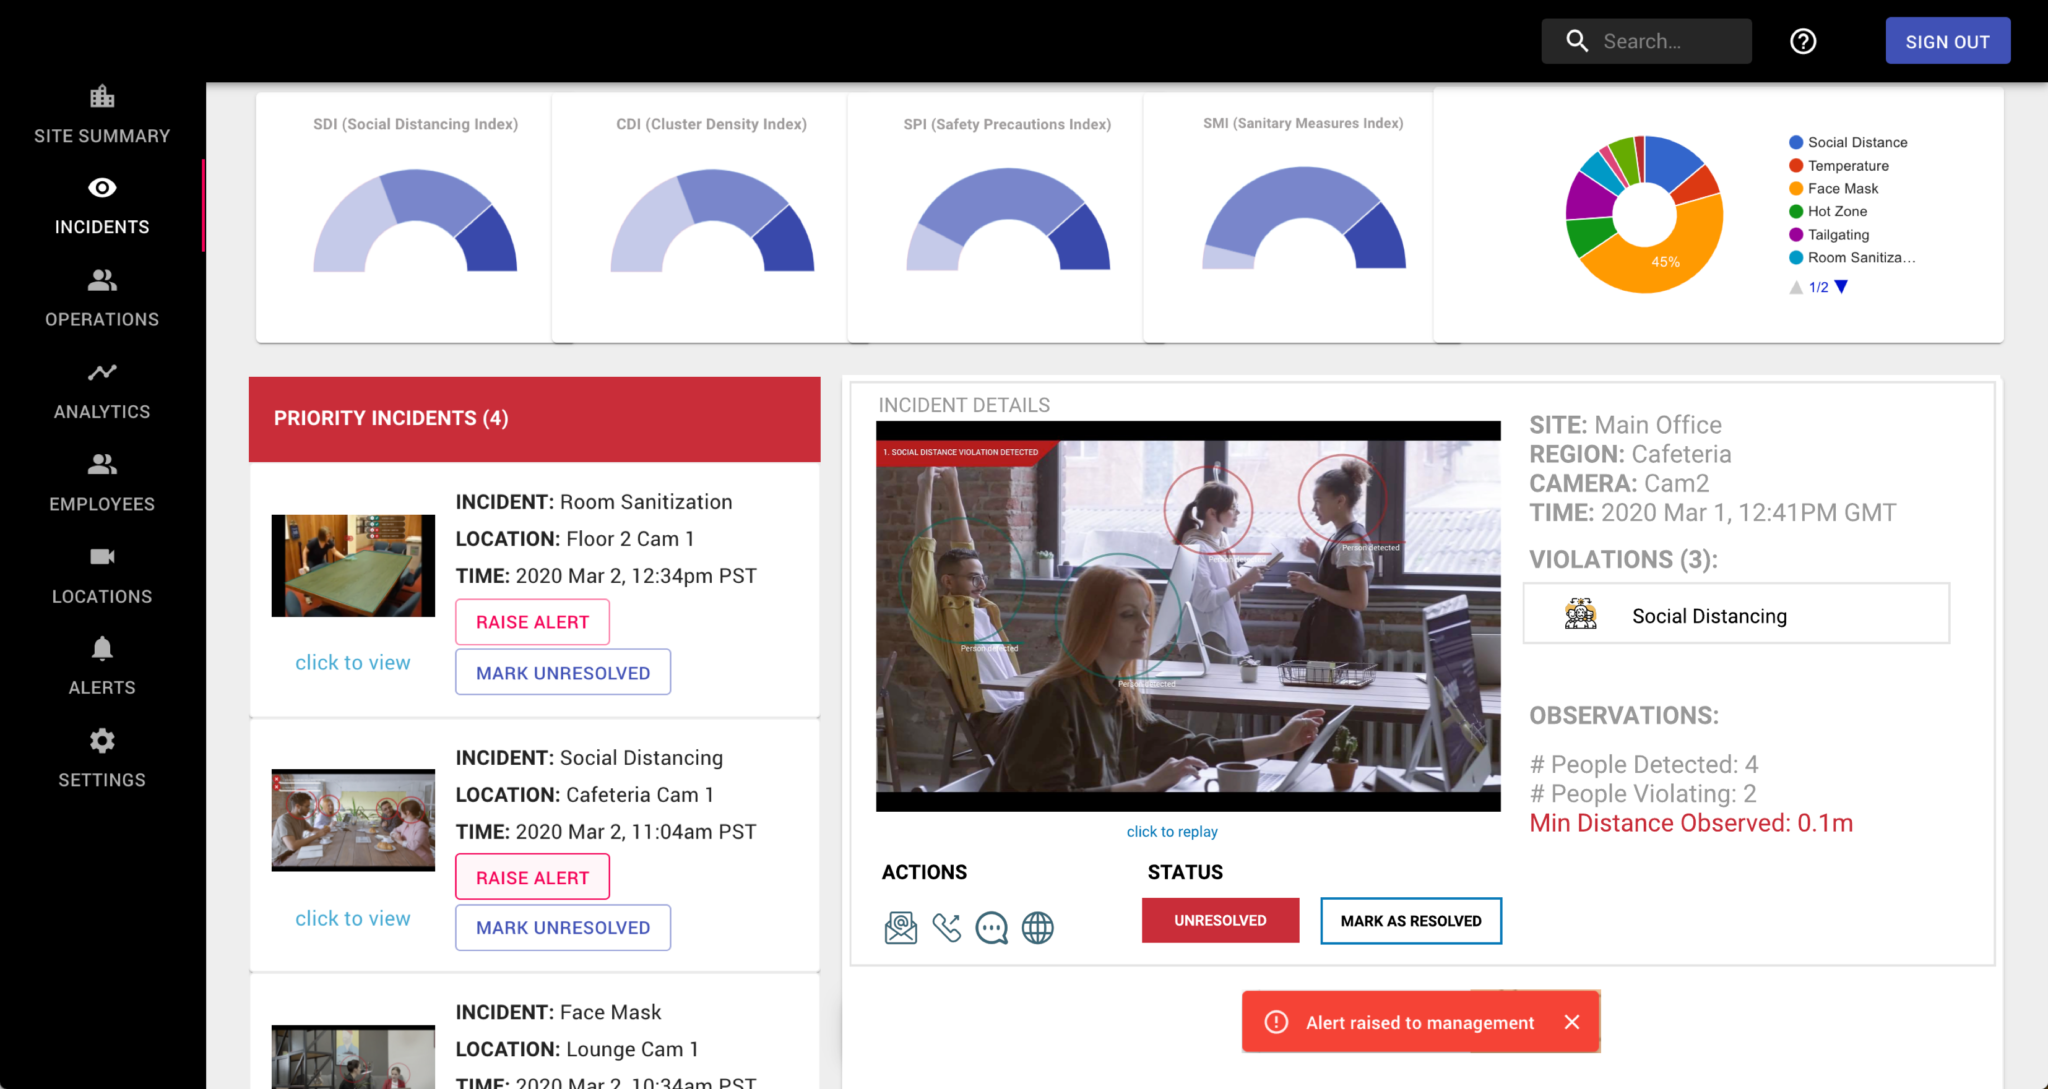Go to previous legend page arrow

pos(1795,287)
